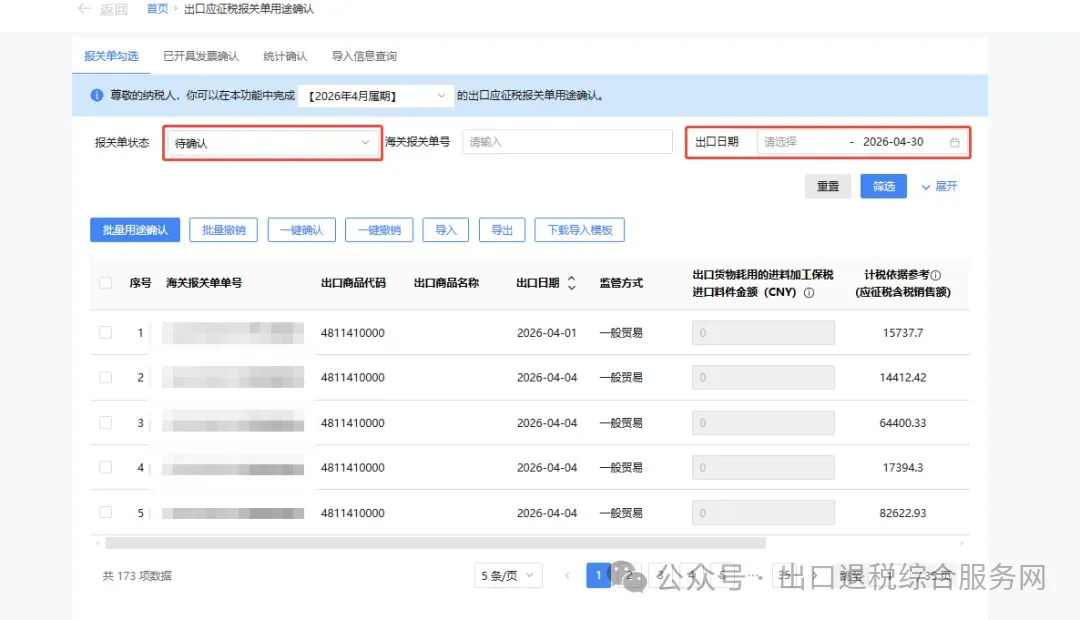Switch to the 已开具发票确认 tab
Viewport: 1080px width, 620px height.
tap(200, 56)
